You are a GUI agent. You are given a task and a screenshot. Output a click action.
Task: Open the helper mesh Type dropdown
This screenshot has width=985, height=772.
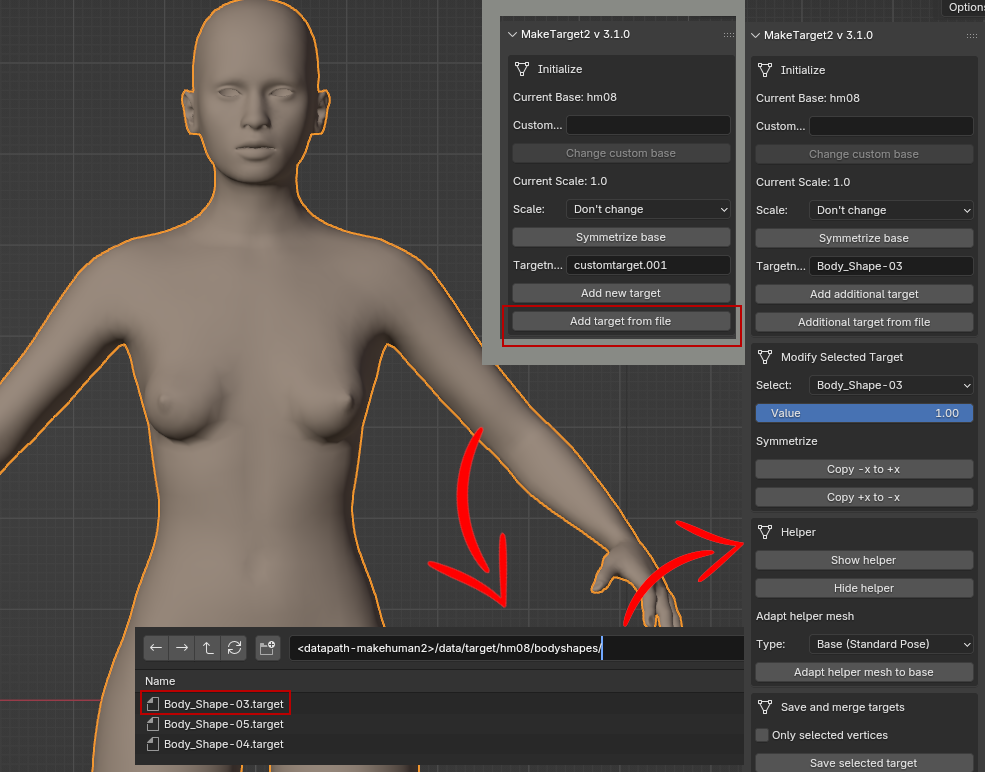(891, 644)
